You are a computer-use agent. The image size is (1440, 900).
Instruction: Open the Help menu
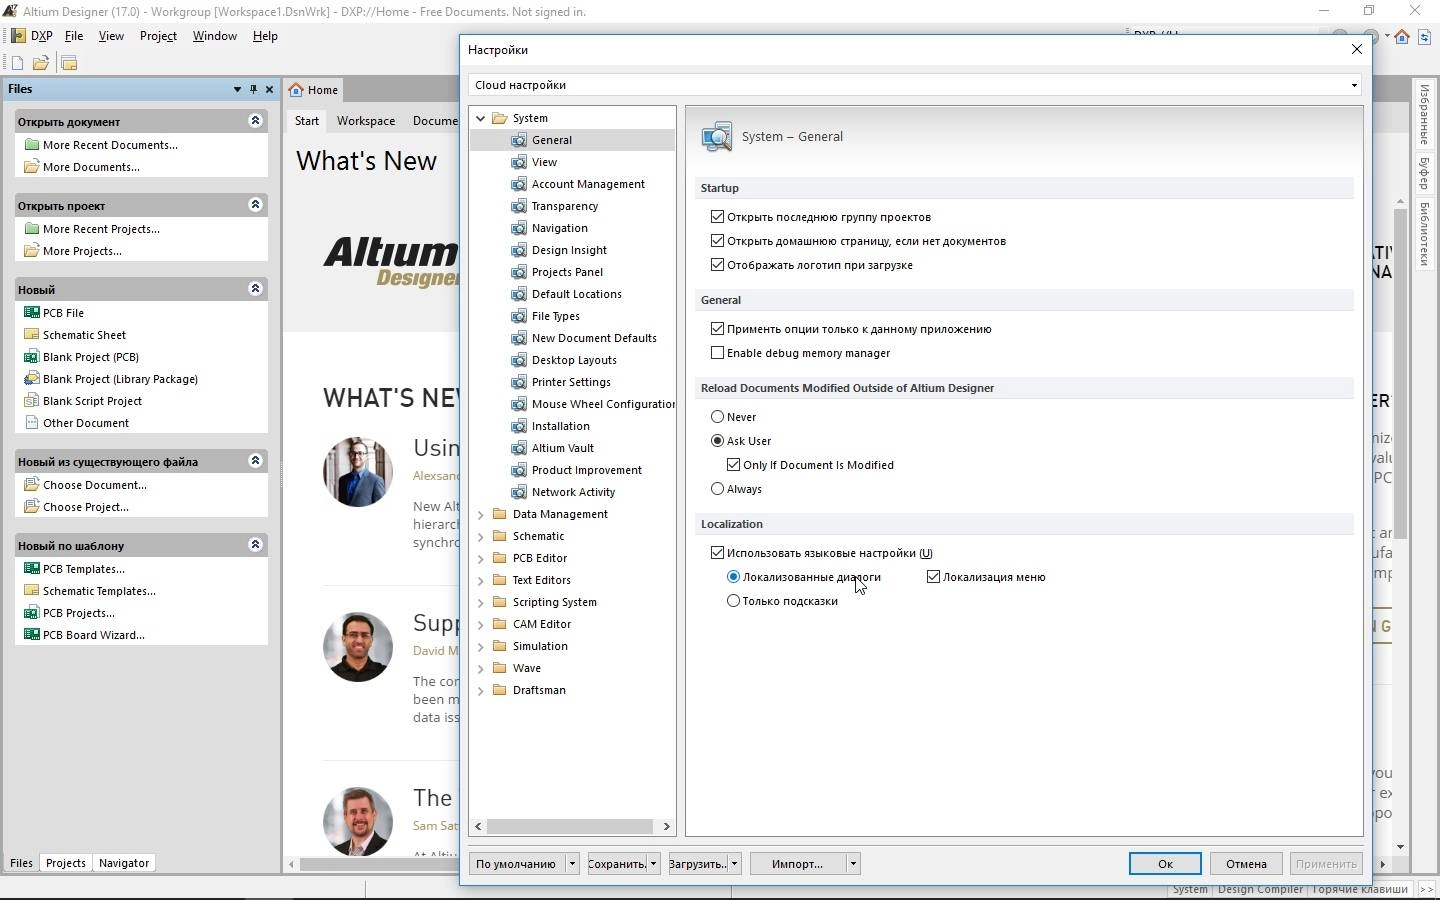[265, 36]
